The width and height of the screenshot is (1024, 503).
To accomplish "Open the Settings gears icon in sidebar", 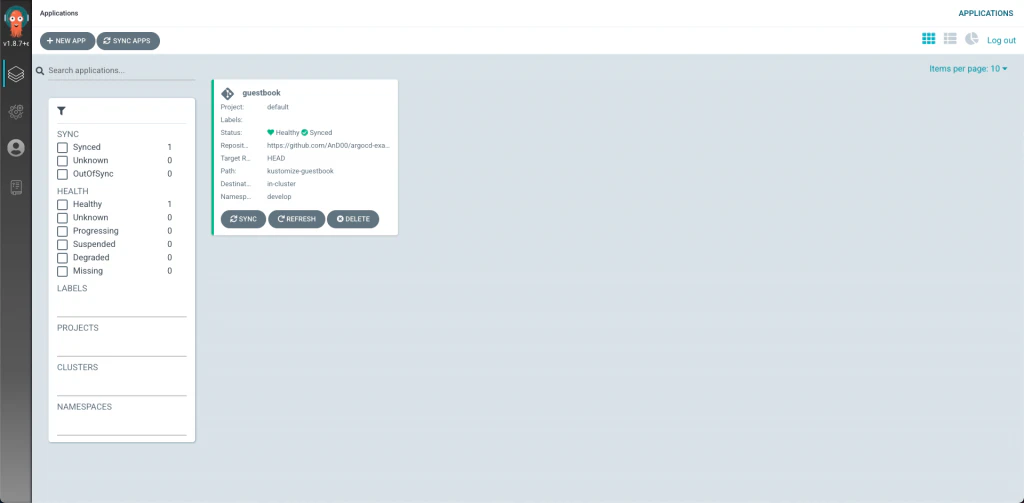I will click(x=16, y=112).
